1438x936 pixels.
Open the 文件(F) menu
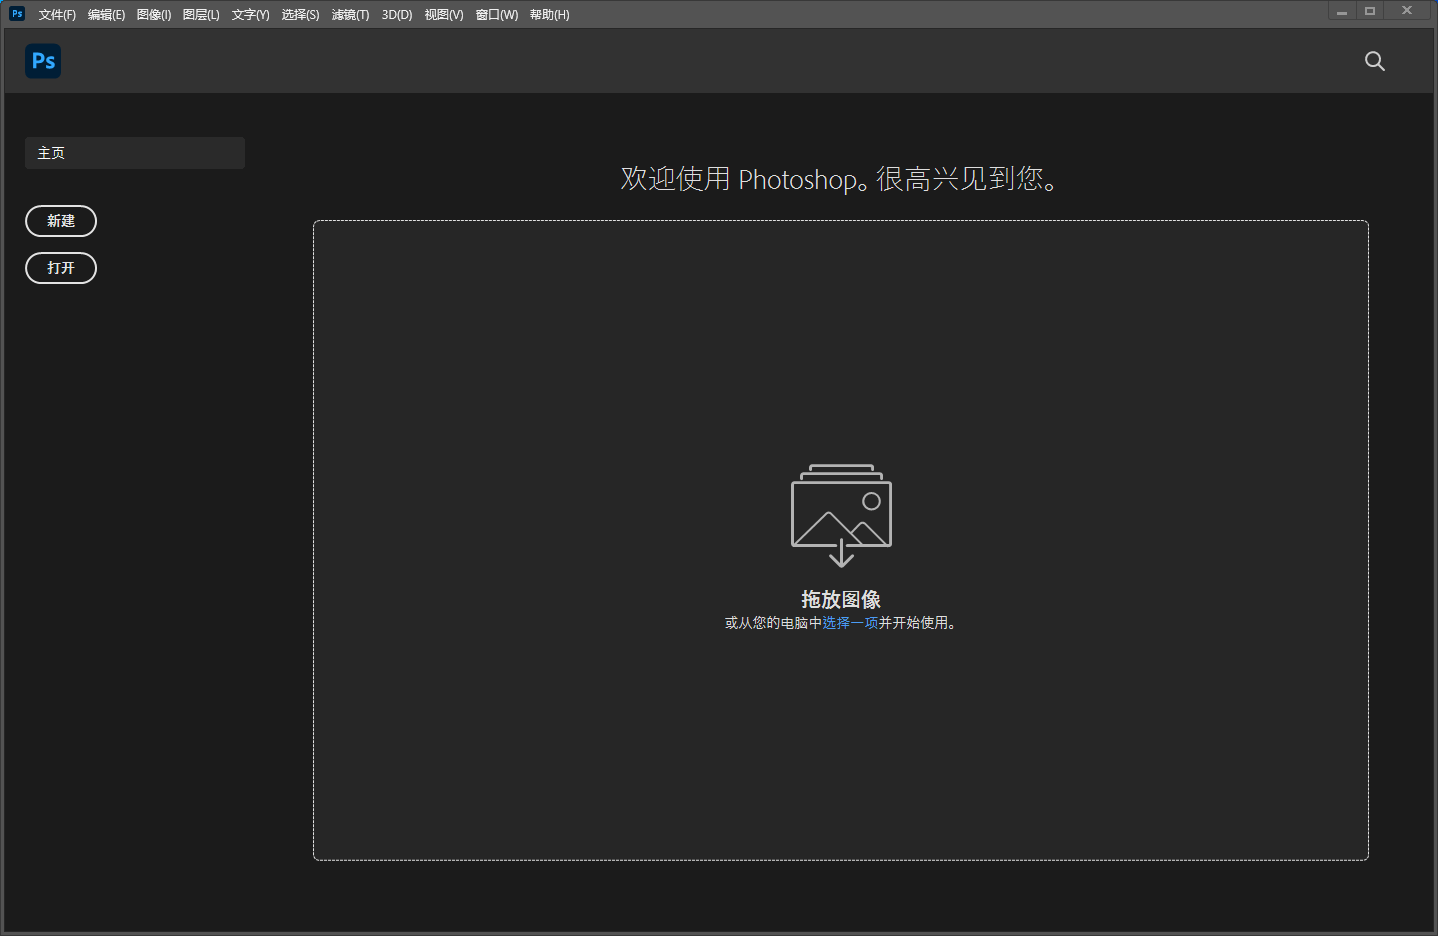click(57, 15)
